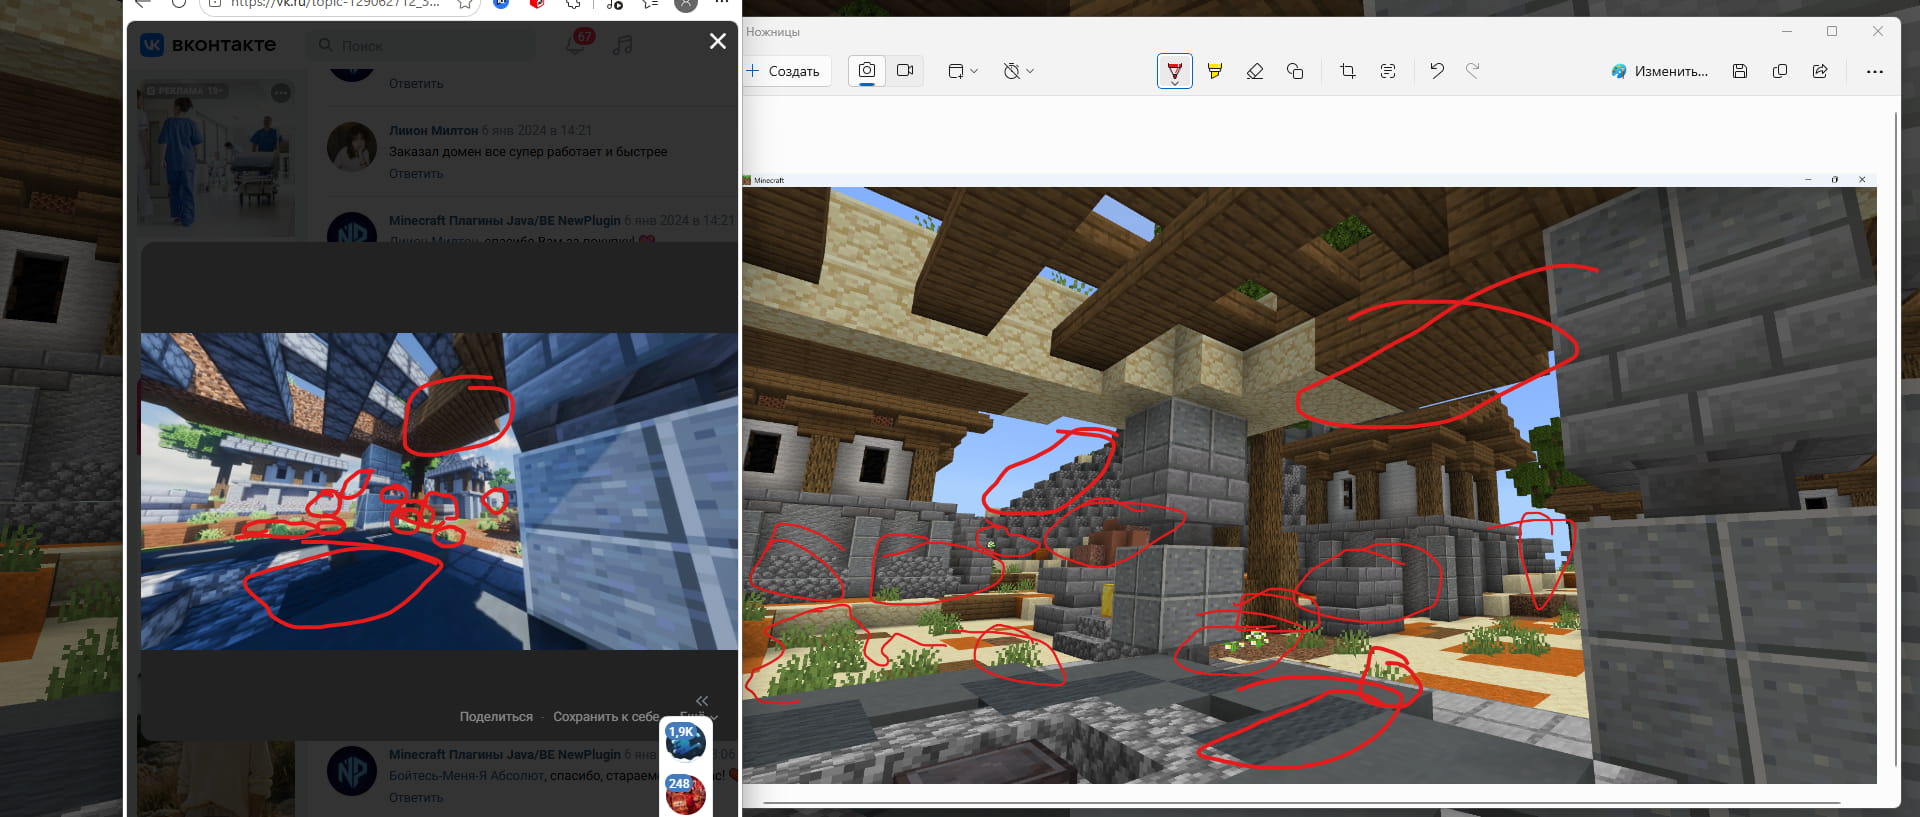The image size is (1920, 817).
Task: Open the browser profile avatar
Action: click(x=686, y=3)
